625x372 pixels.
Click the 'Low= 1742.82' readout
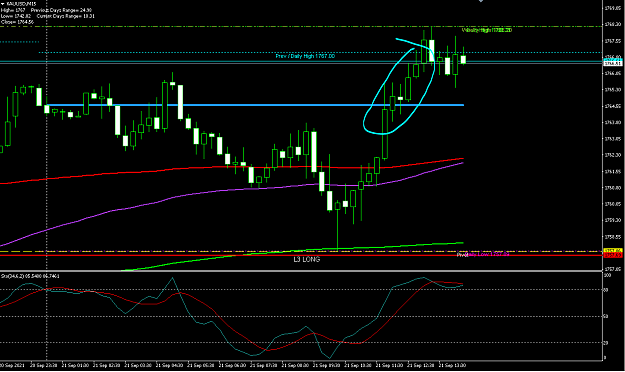pos(16,16)
